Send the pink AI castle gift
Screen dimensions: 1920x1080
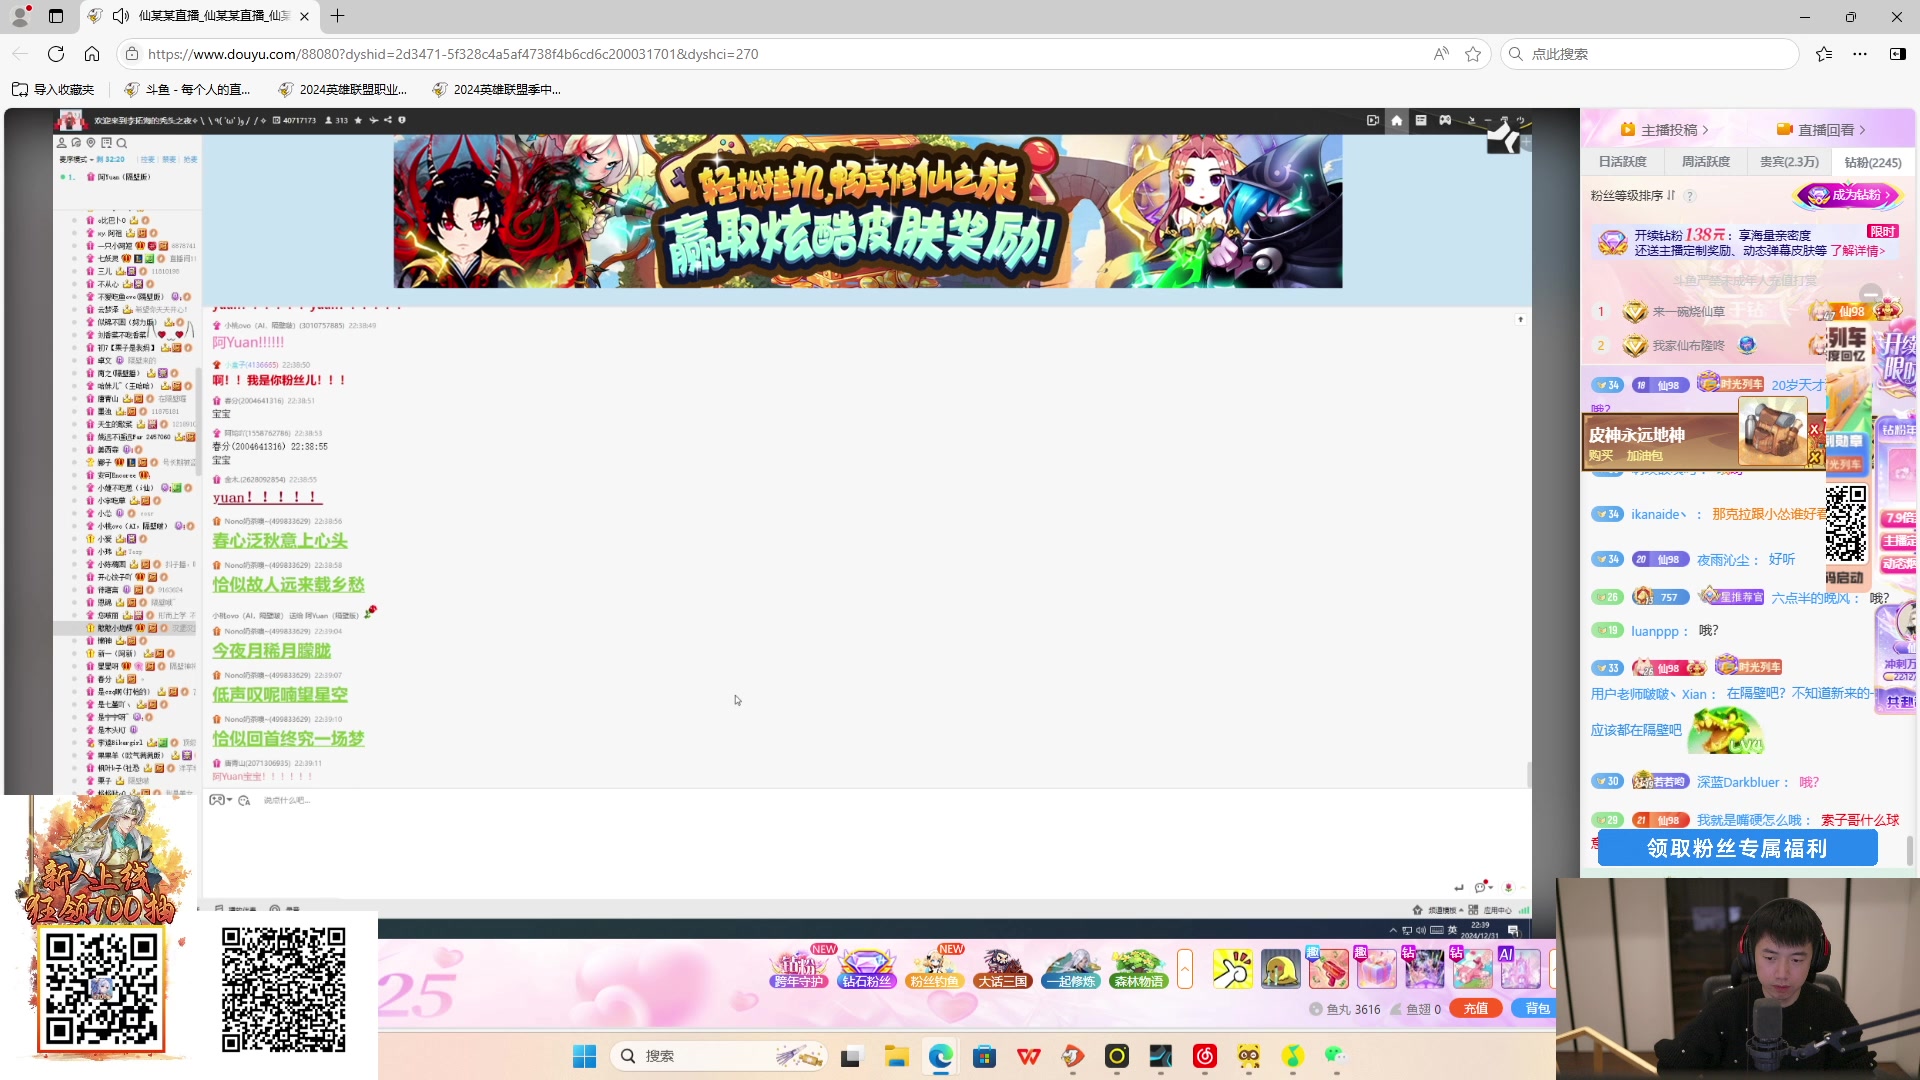point(1520,968)
